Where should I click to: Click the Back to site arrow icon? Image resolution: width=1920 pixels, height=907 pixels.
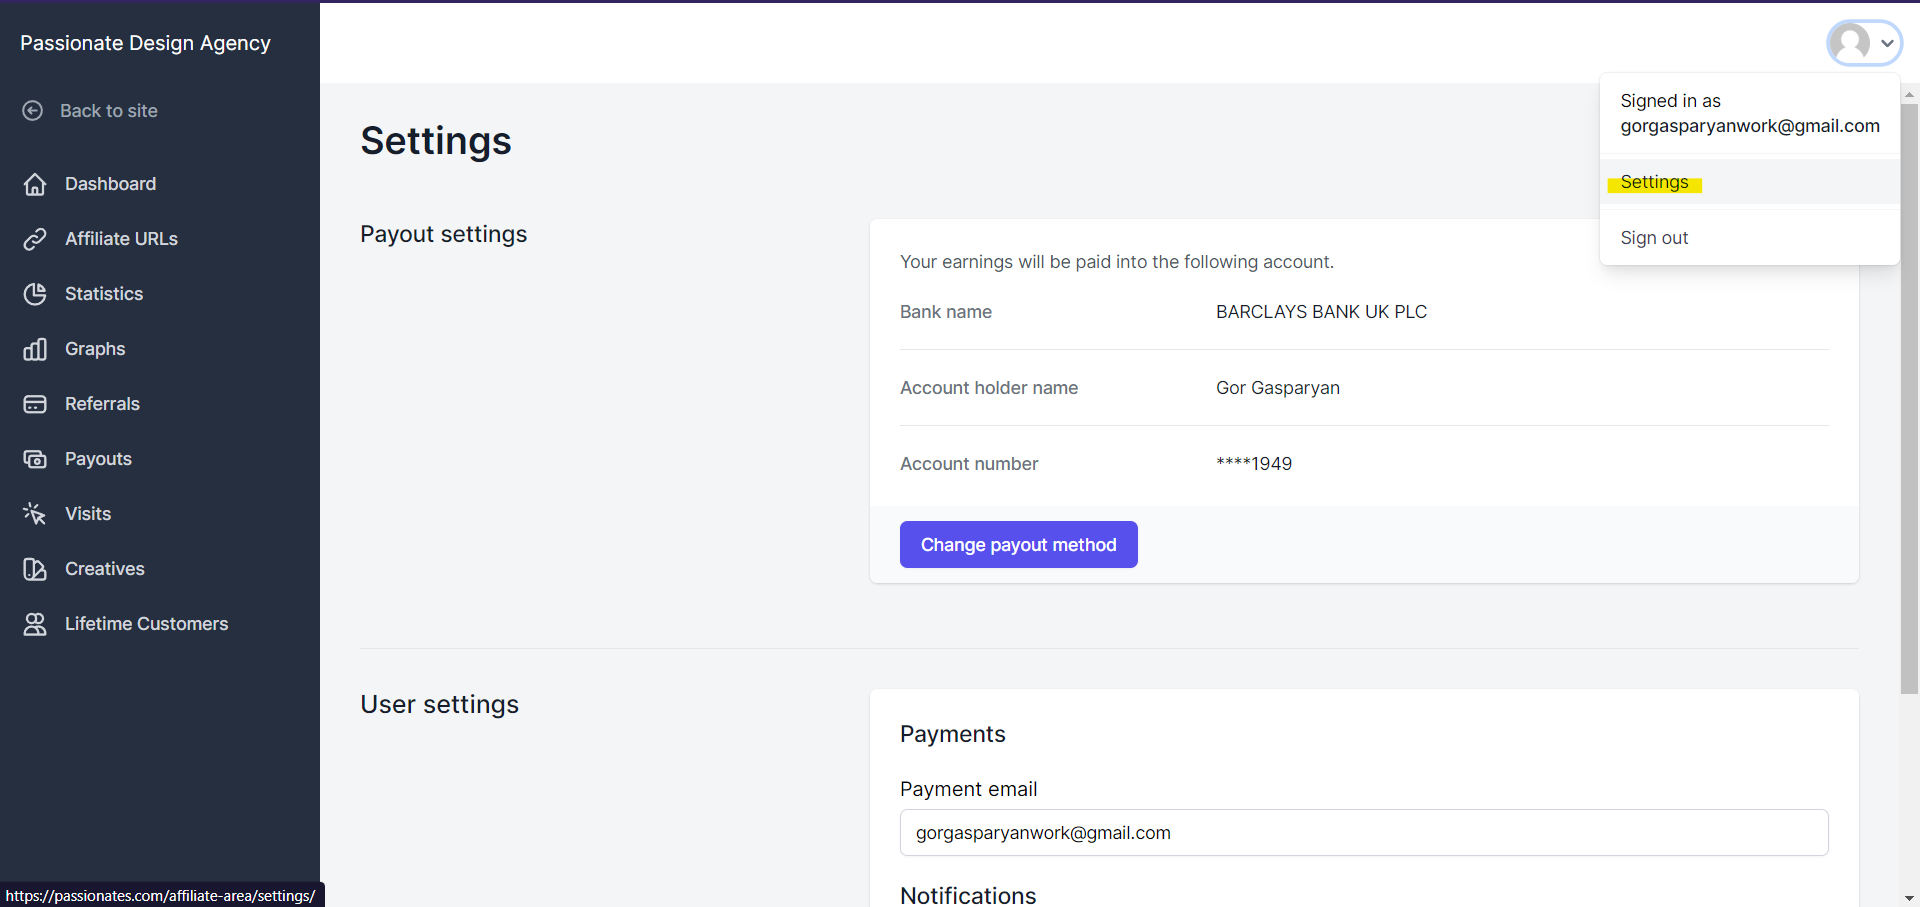[x=33, y=111]
